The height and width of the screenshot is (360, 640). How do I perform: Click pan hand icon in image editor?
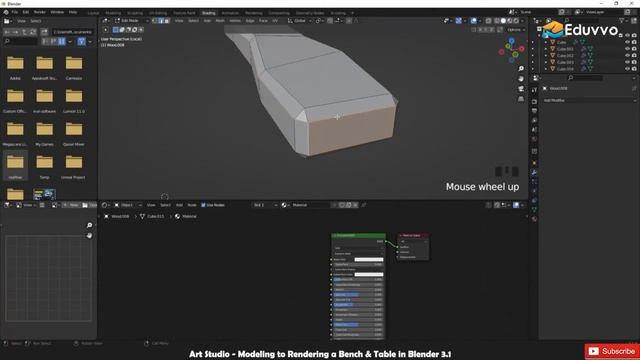point(89,236)
